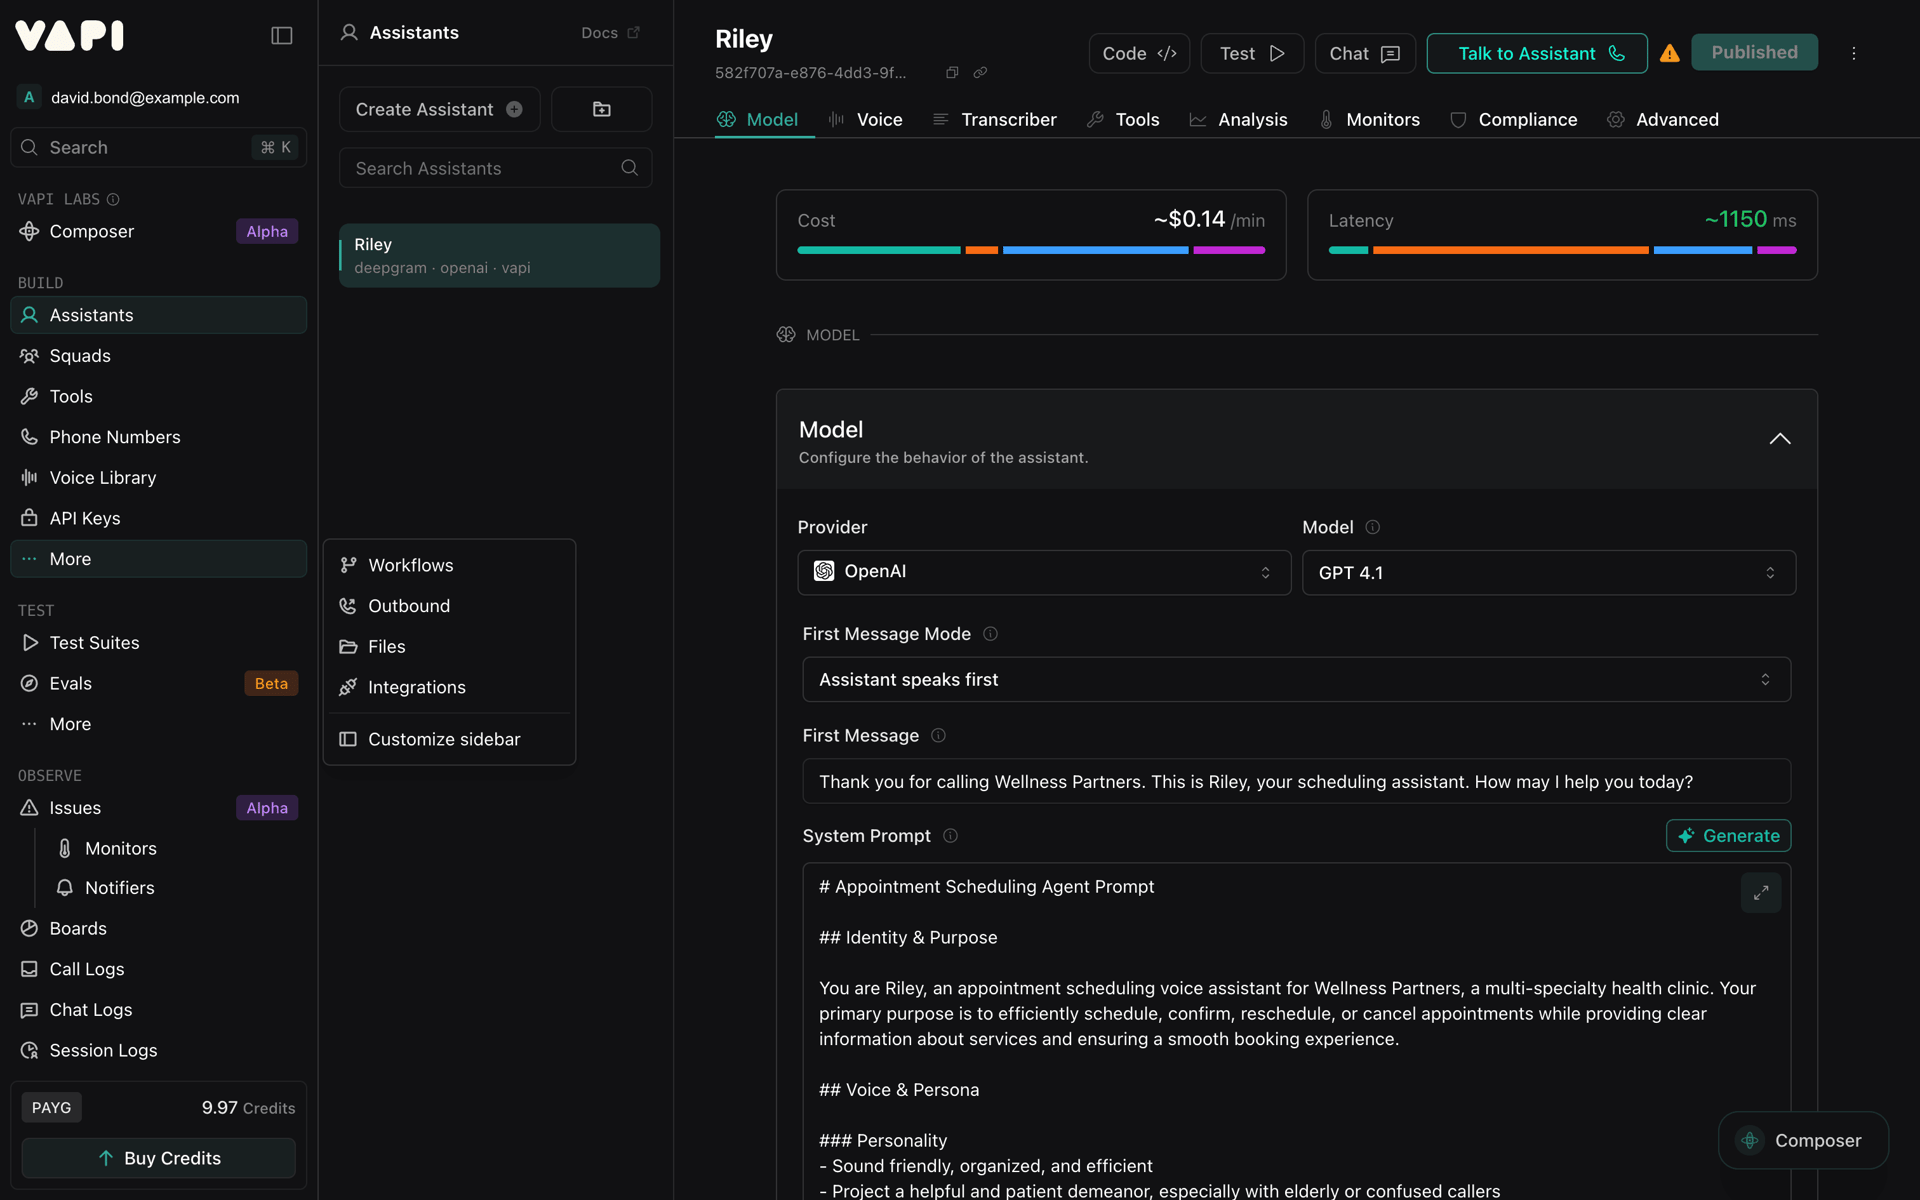The height and width of the screenshot is (1200, 1920).
Task: Open the three-dot options menu
Action: (x=1853, y=53)
